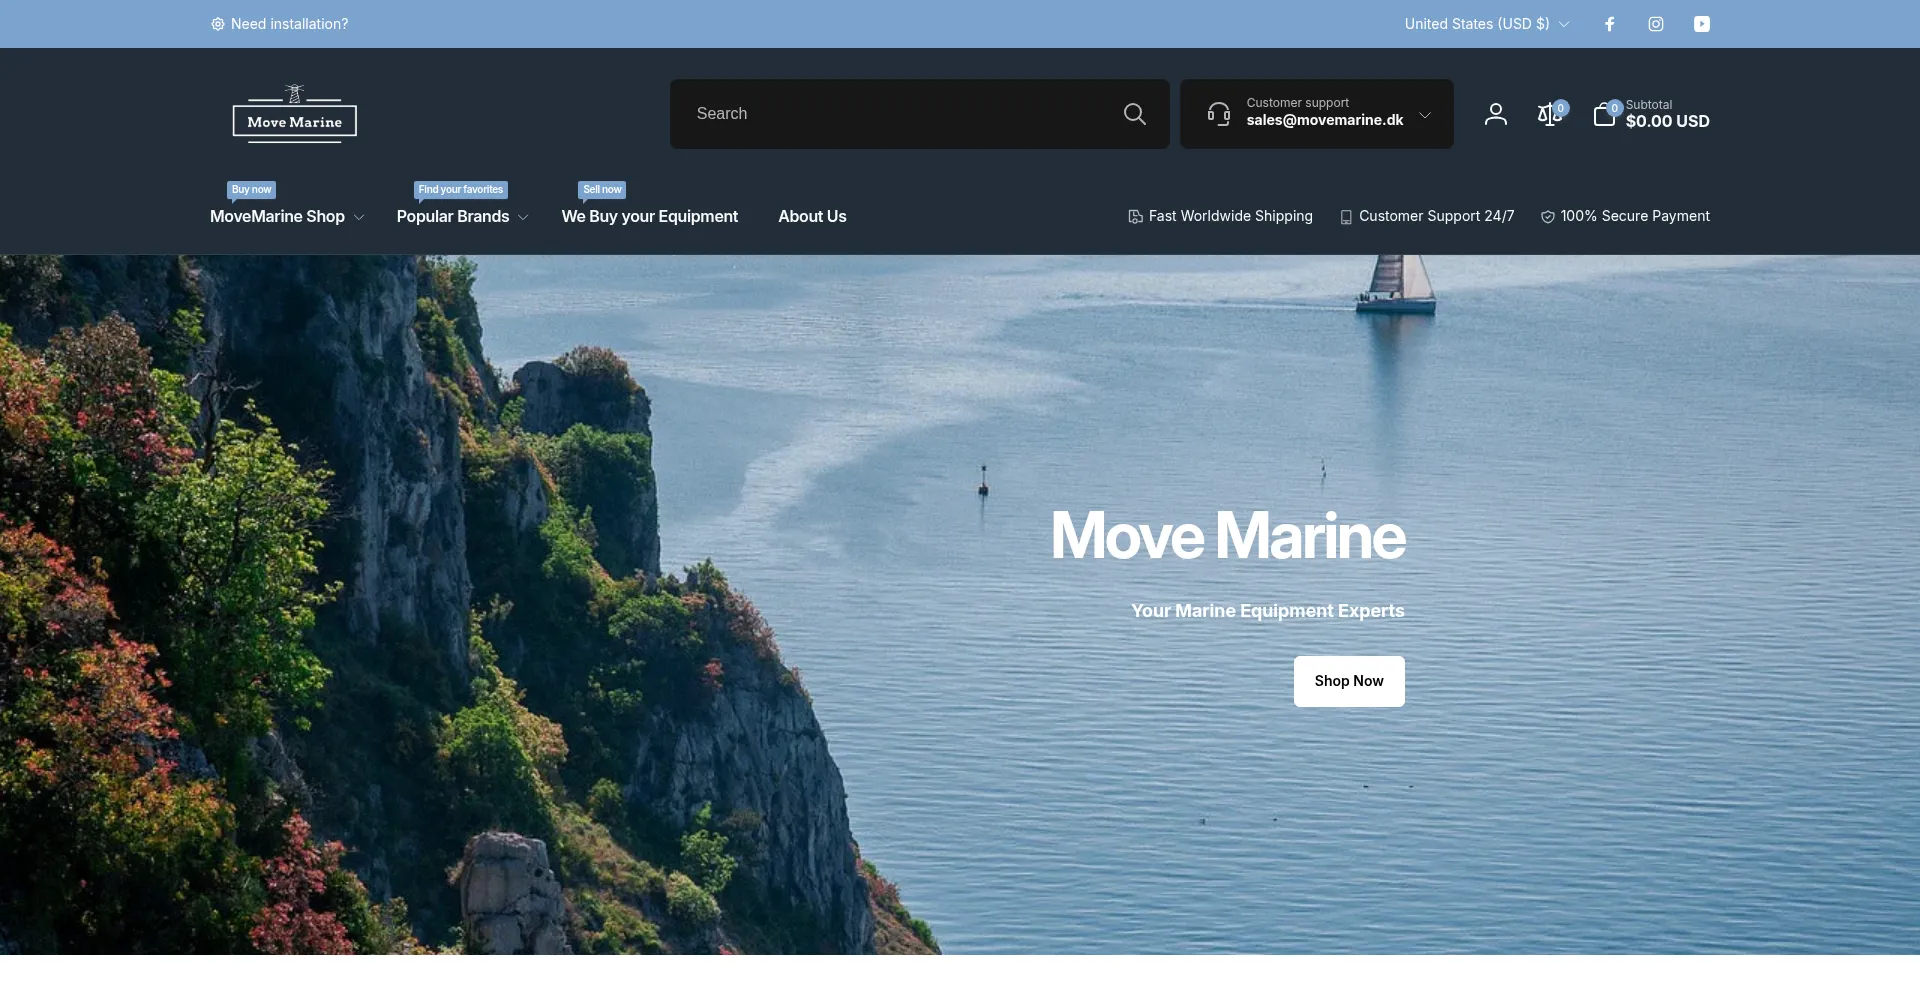Image resolution: width=1920 pixels, height=993 pixels.
Task: Click the Shop Now button
Action: 1348,681
